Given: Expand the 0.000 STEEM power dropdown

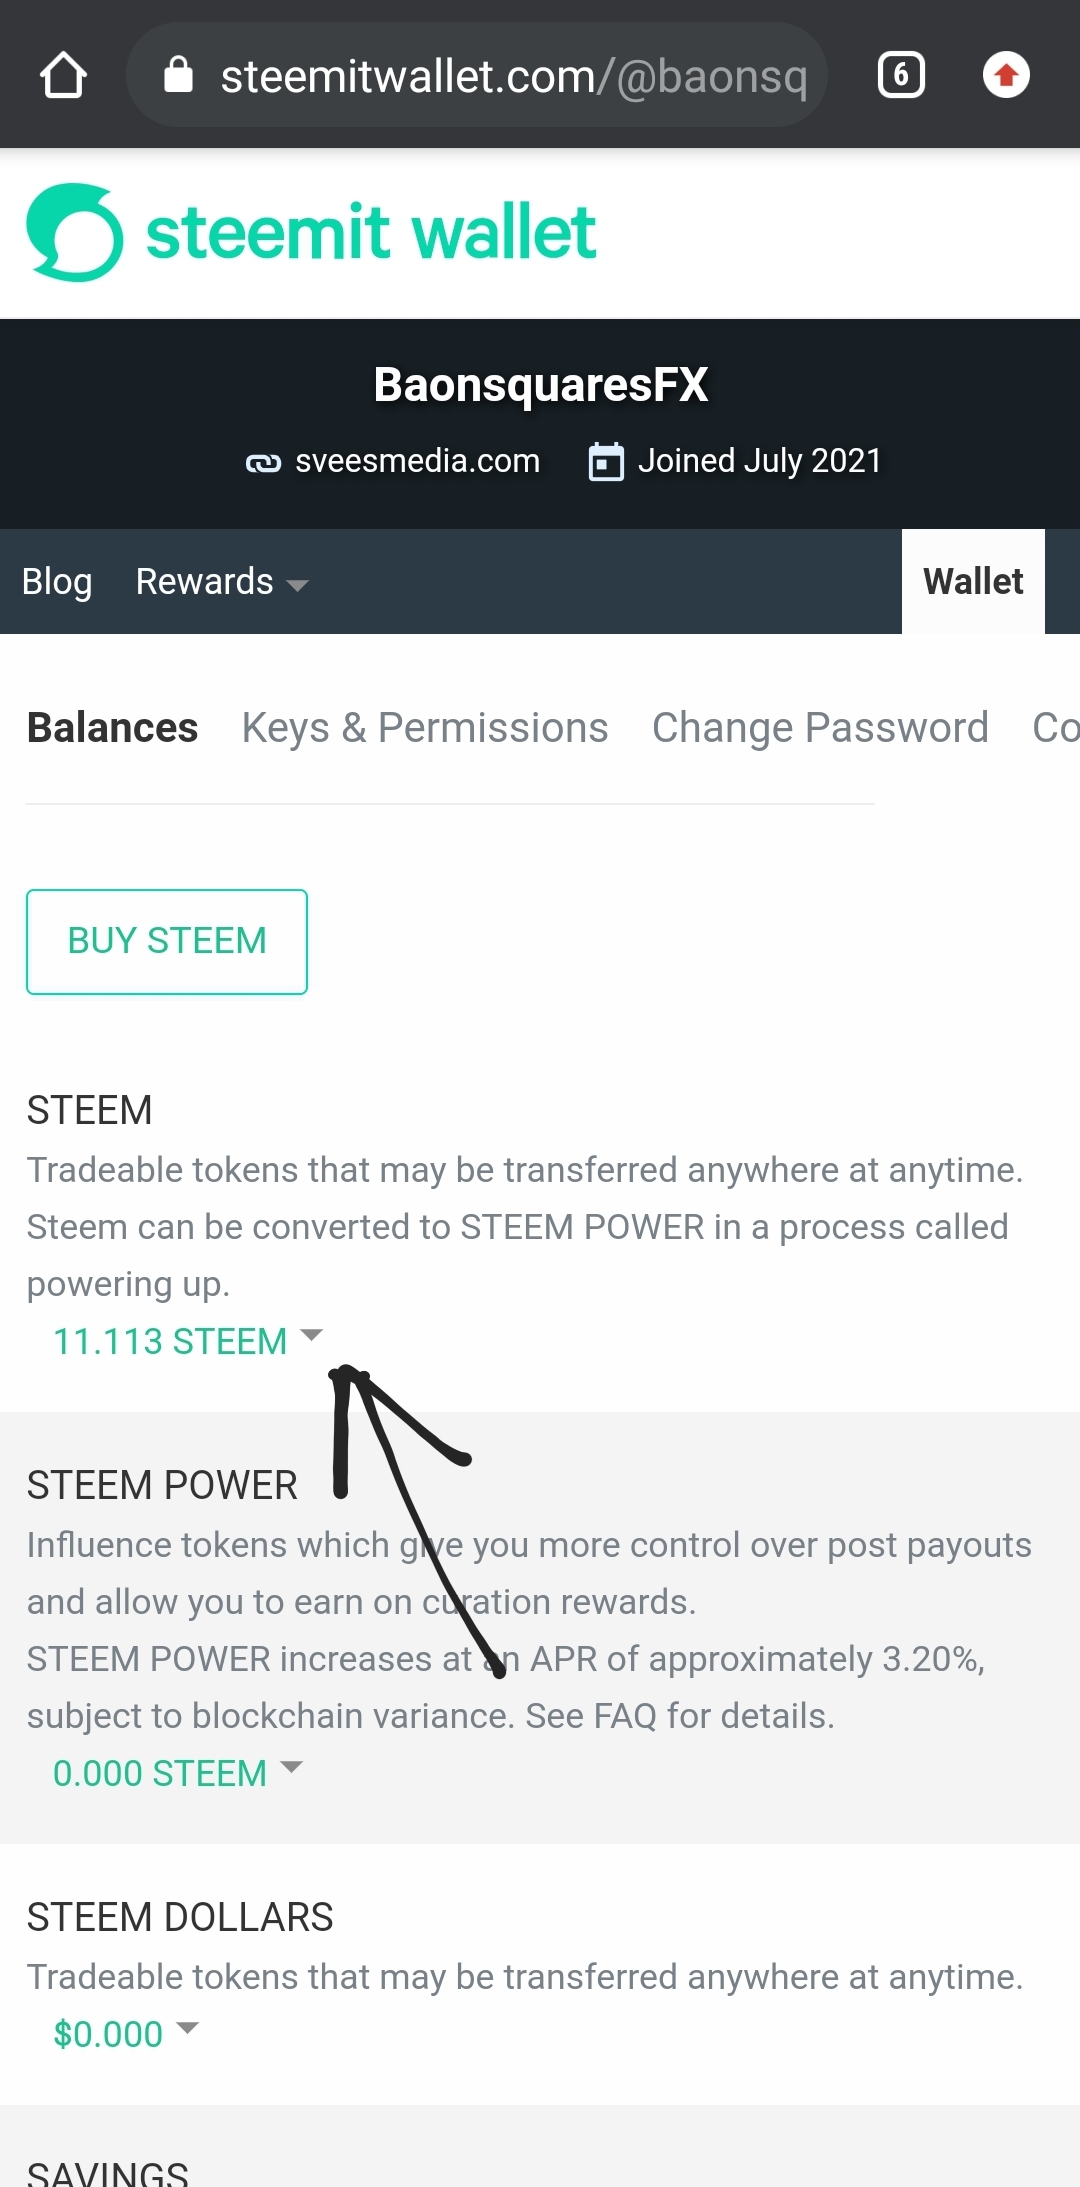Looking at the screenshot, I should click(x=178, y=1773).
